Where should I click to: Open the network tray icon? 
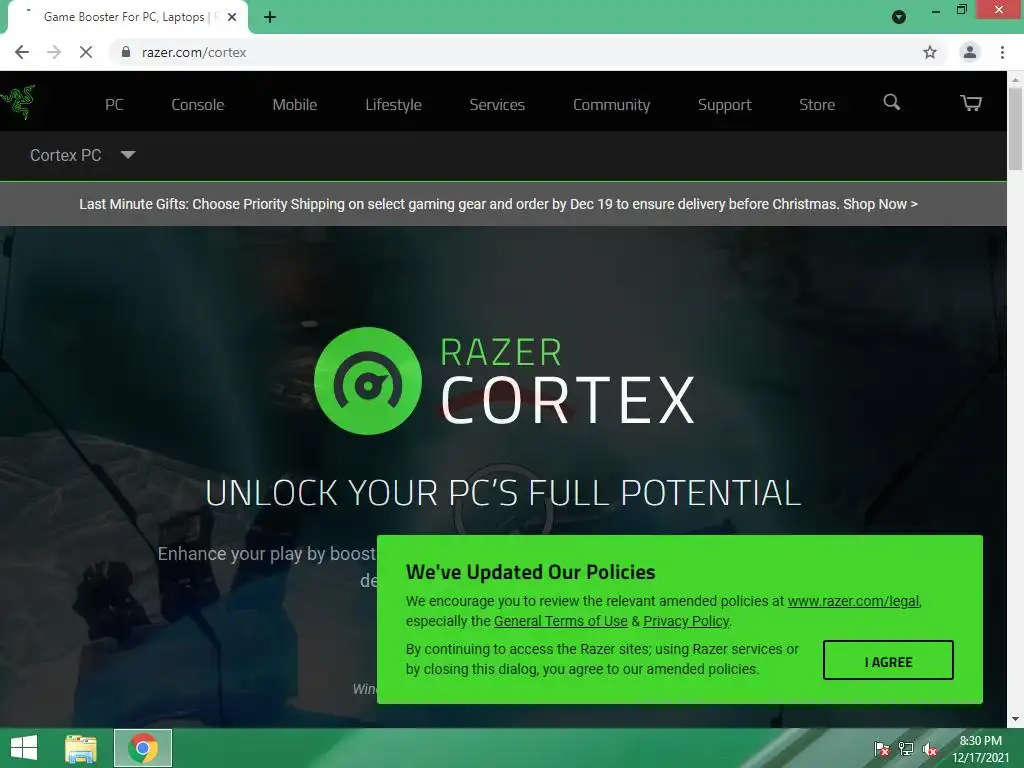pos(906,749)
